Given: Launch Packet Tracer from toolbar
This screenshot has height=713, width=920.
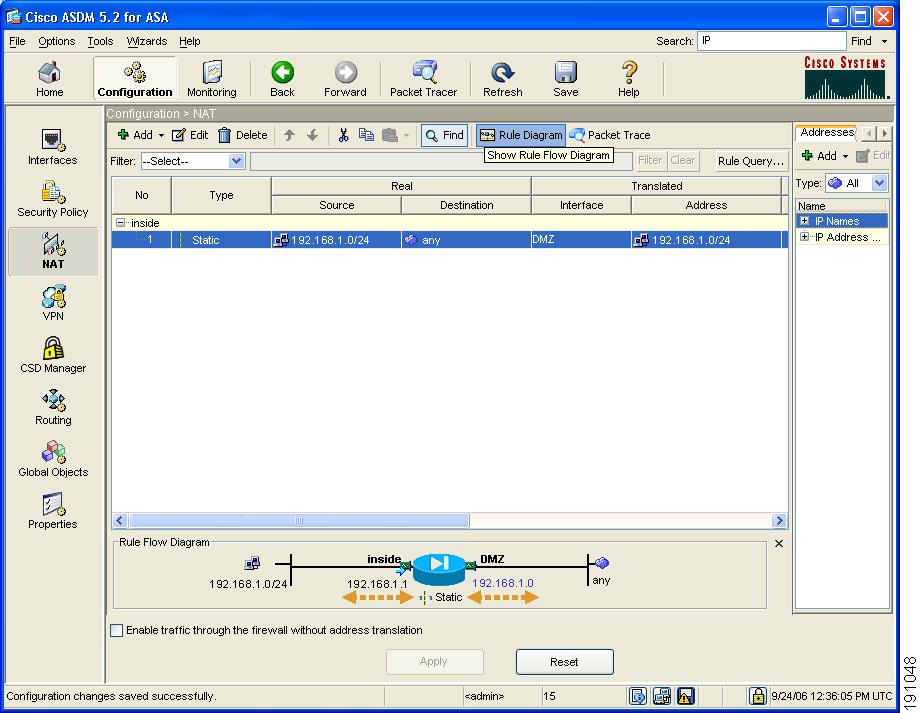Looking at the screenshot, I should 424,79.
